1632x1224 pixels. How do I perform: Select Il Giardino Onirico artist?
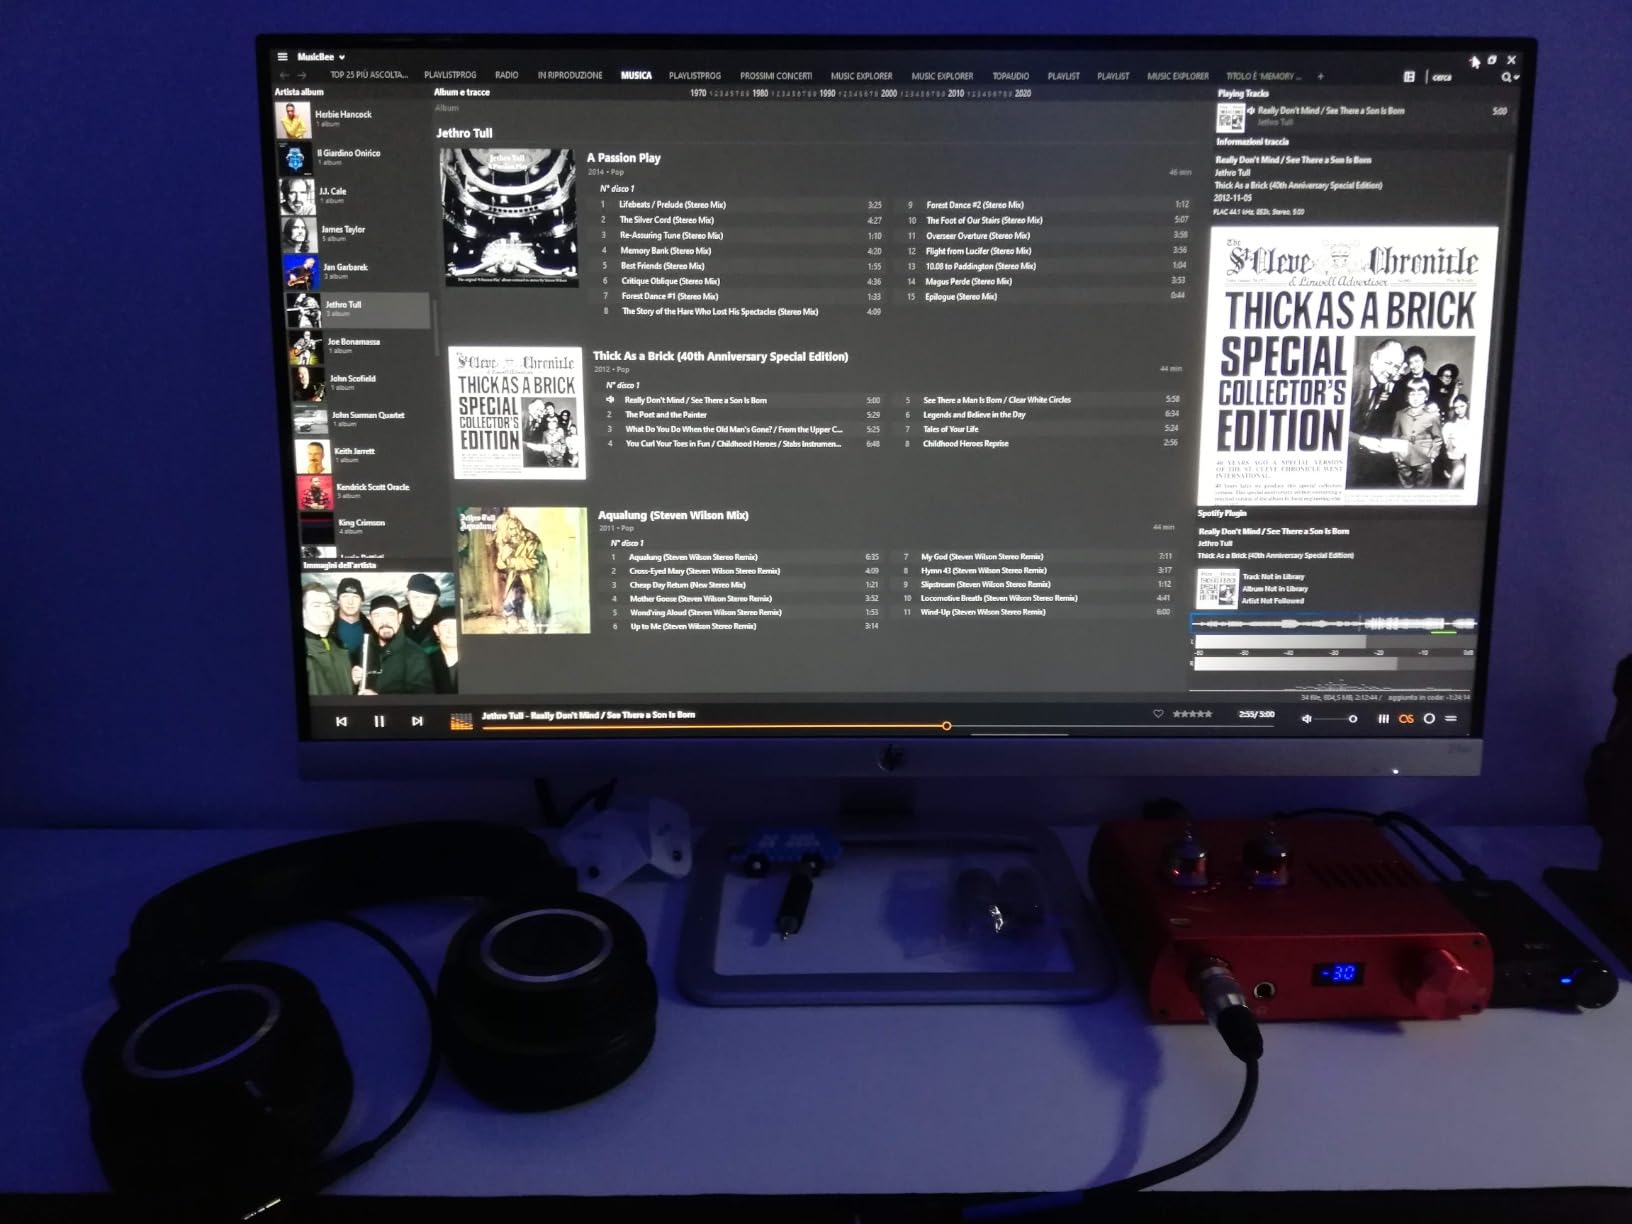pyautogui.click(x=353, y=157)
